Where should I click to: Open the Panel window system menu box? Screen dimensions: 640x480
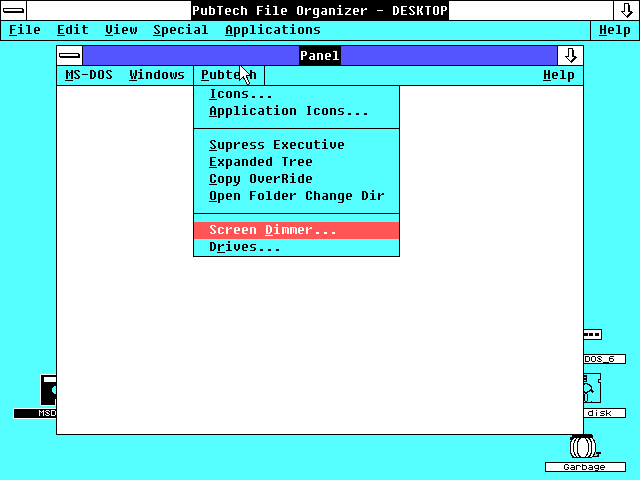[70, 56]
